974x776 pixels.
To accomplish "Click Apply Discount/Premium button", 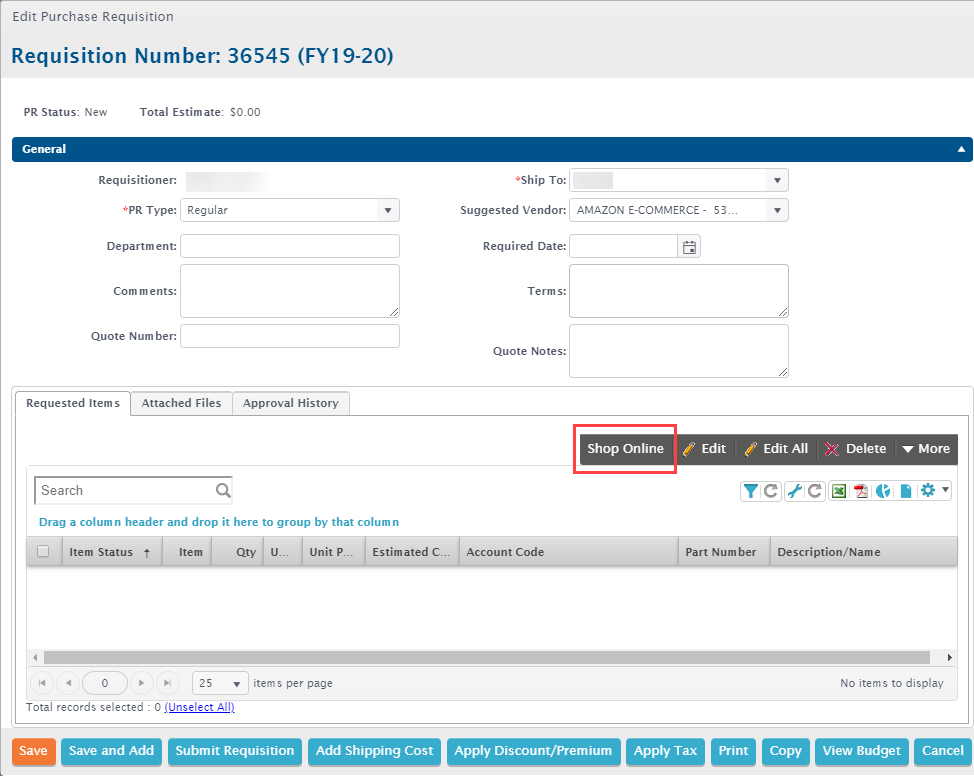I will pyautogui.click(x=533, y=751).
